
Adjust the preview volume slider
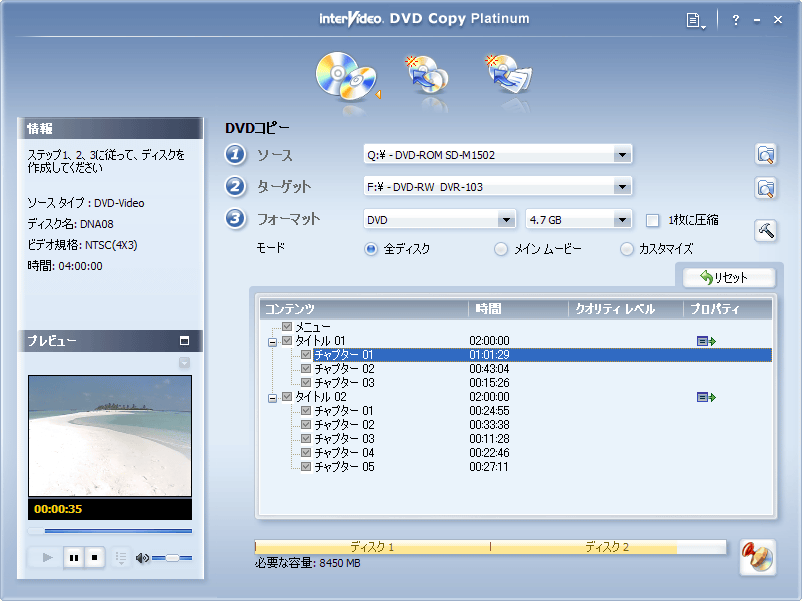[x=172, y=558]
